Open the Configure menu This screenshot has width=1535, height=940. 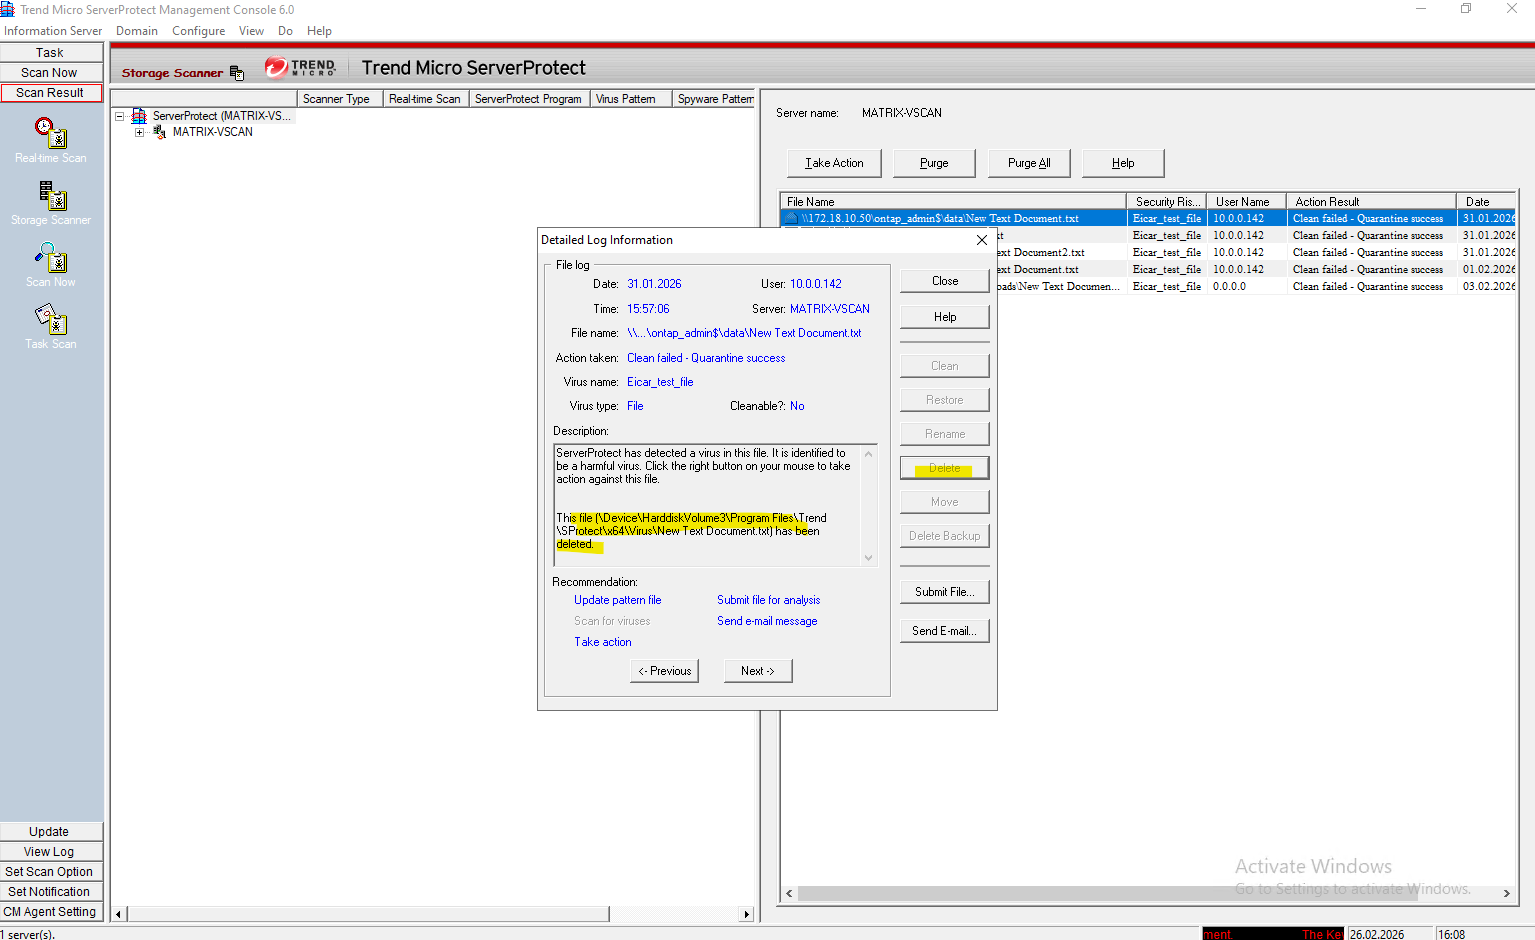[x=198, y=31]
